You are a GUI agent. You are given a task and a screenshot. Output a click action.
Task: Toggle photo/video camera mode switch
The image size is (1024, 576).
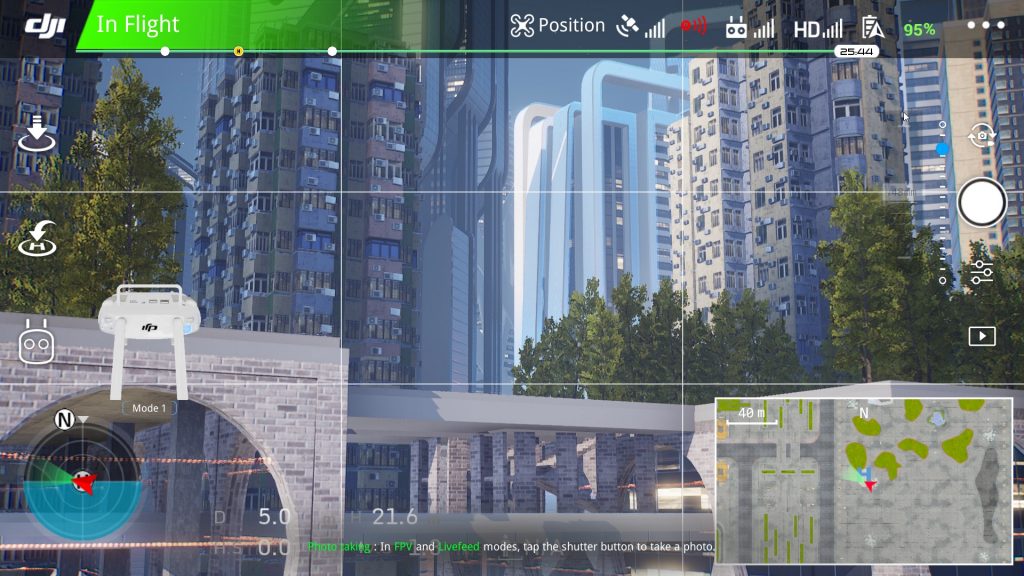point(982,135)
